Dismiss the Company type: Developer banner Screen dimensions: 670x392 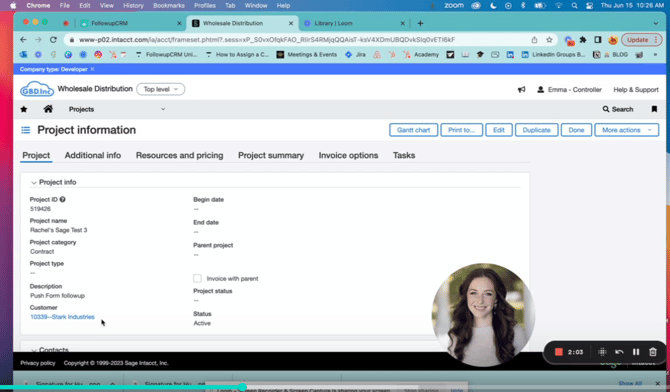tap(92, 69)
